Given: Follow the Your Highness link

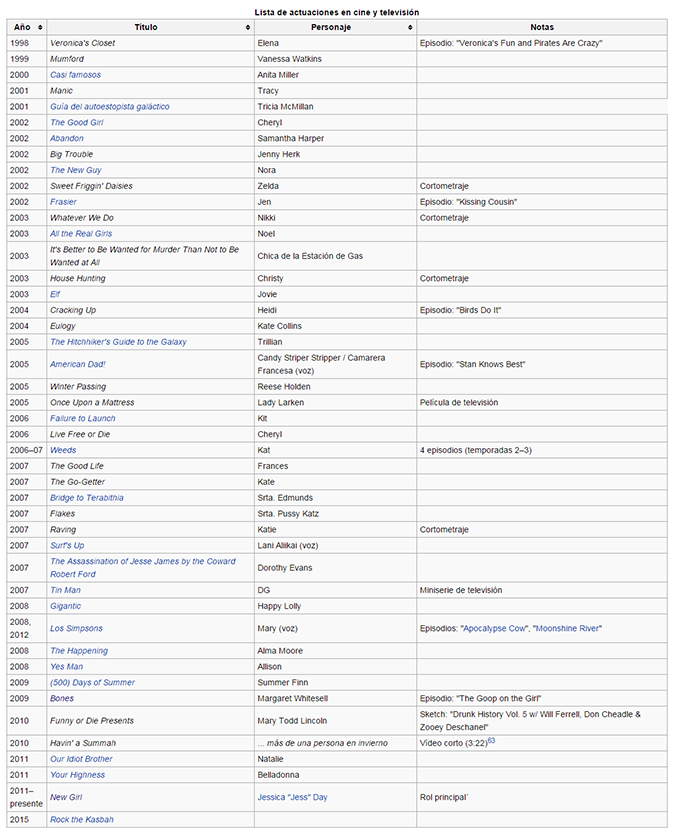Looking at the screenshot, I should (78, 775).
